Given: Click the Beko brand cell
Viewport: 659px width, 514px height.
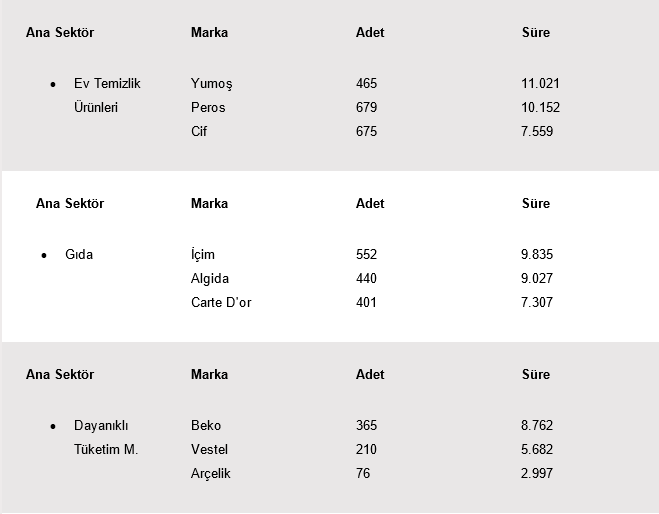Looking at the screenshot, I should click(206, 426).
